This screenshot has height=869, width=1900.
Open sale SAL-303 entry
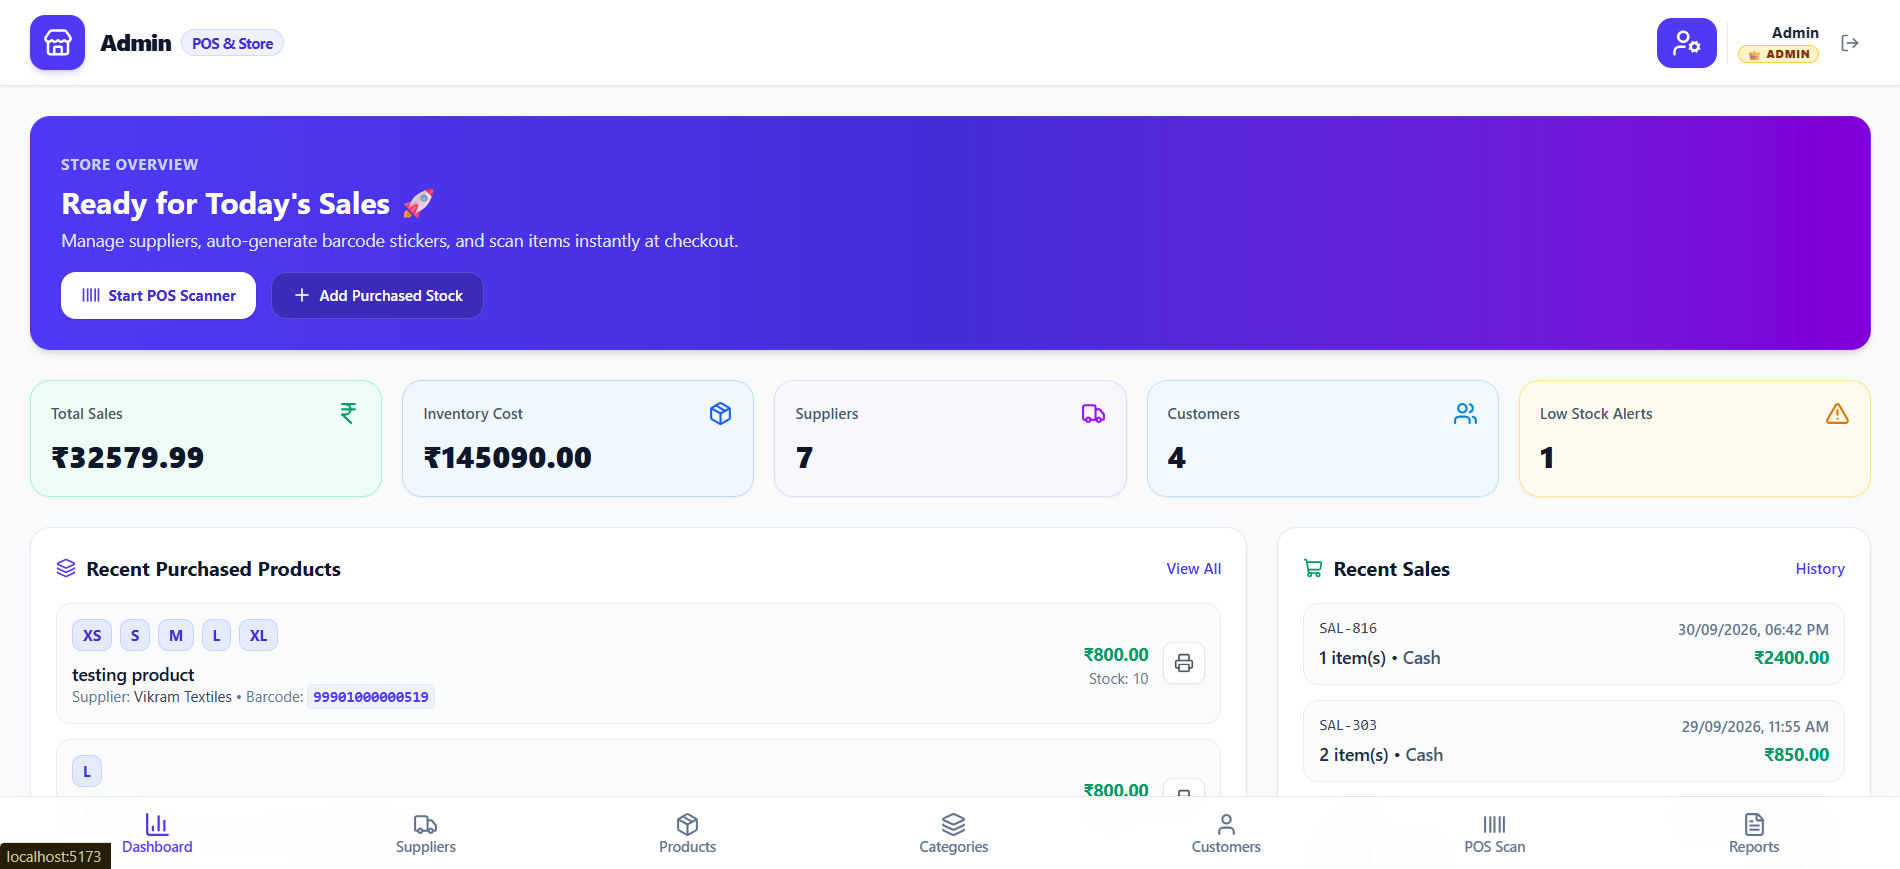tap(1573, 740)
